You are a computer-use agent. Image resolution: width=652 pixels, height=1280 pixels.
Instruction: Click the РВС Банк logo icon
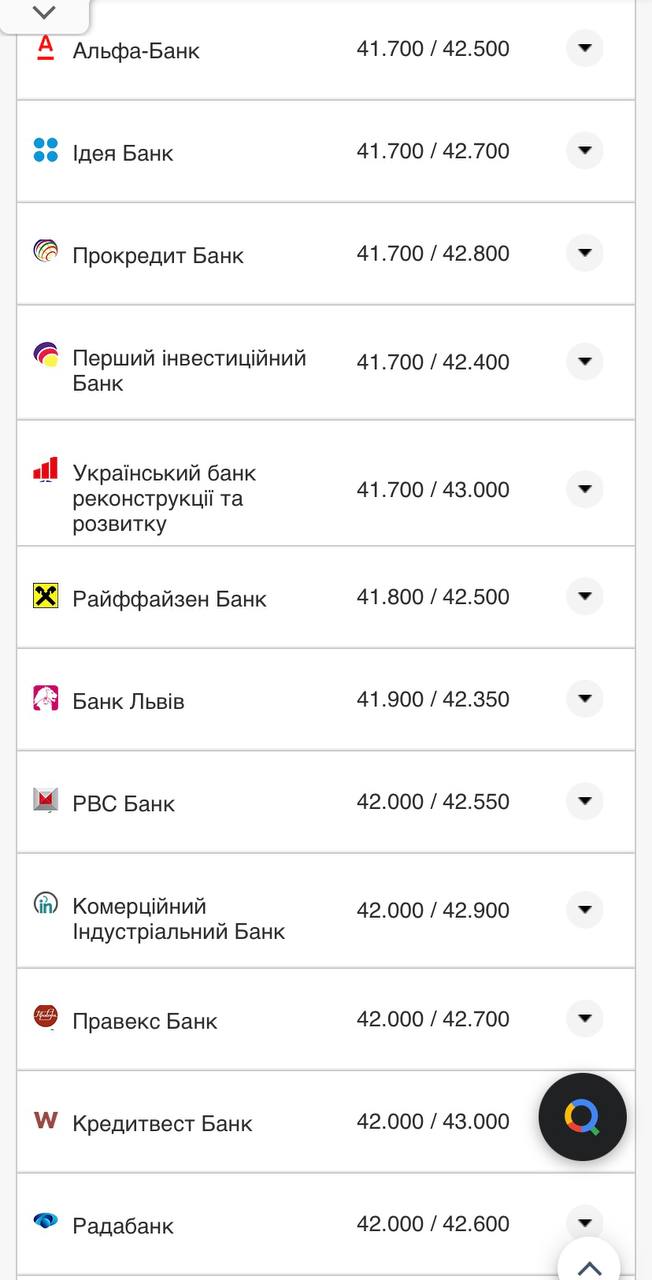point(44,801)
